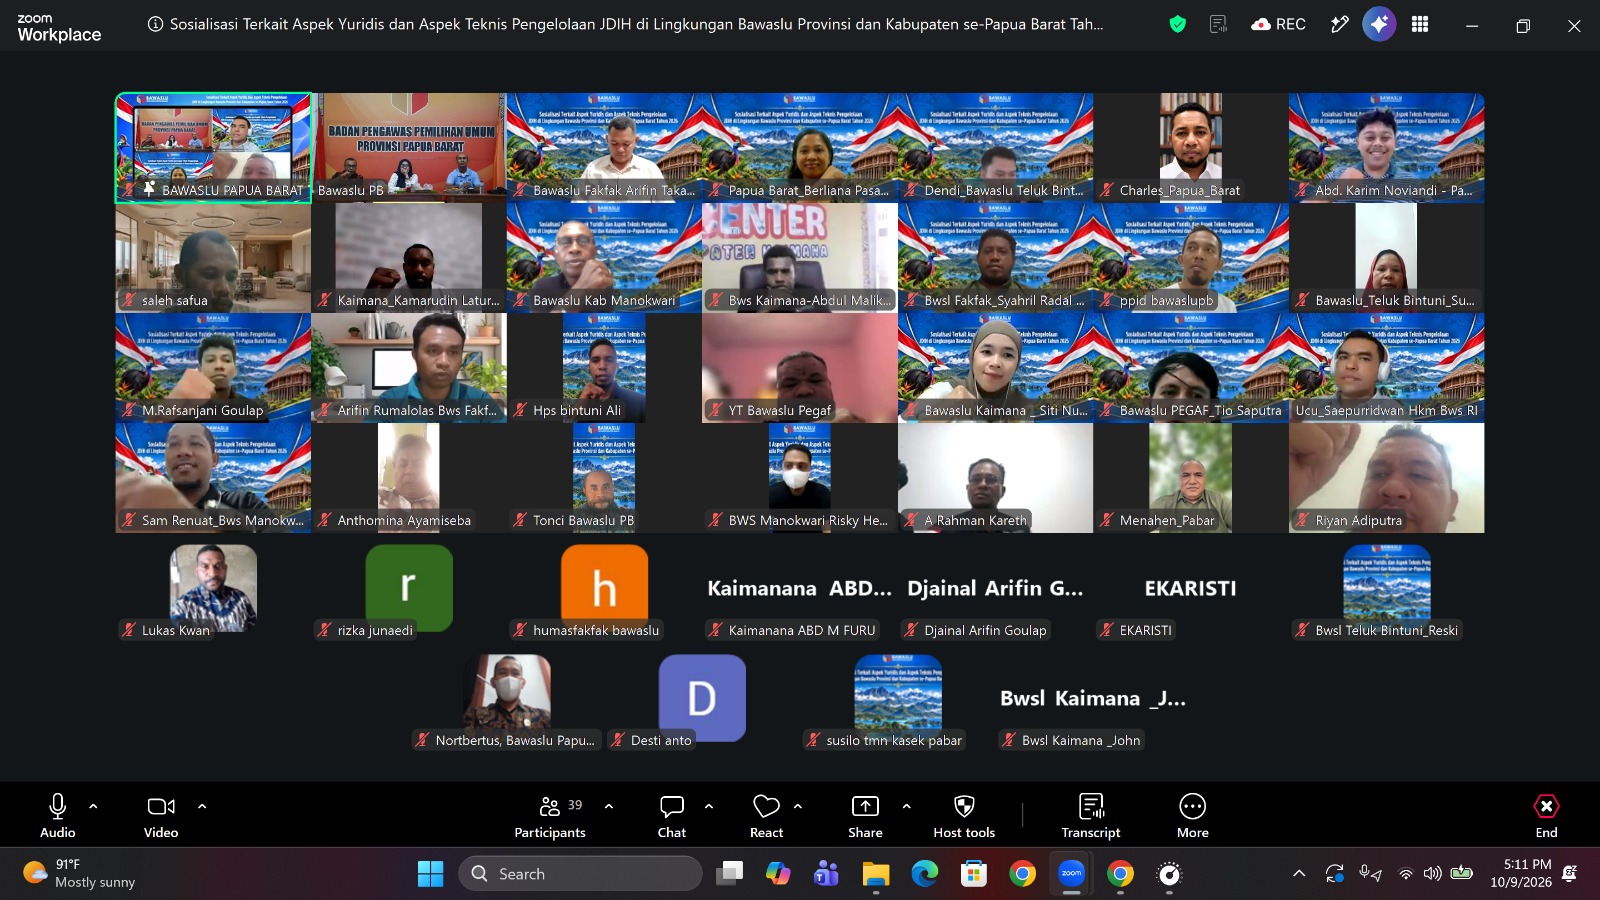The height and width of the screenshot is (900, 1600).
Task: Expand chat options chevron
Action: click(709, 806)
